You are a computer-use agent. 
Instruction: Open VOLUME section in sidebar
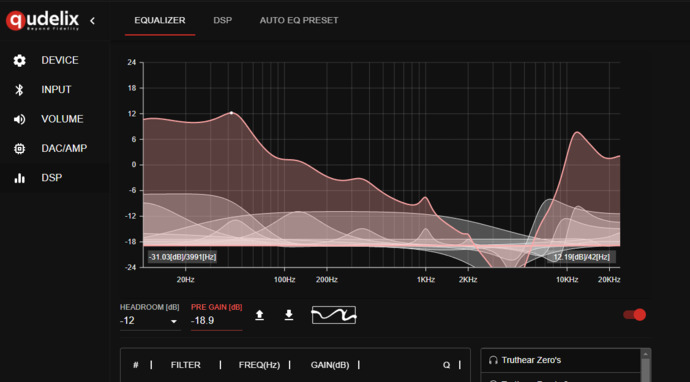(x=55, y=119)
